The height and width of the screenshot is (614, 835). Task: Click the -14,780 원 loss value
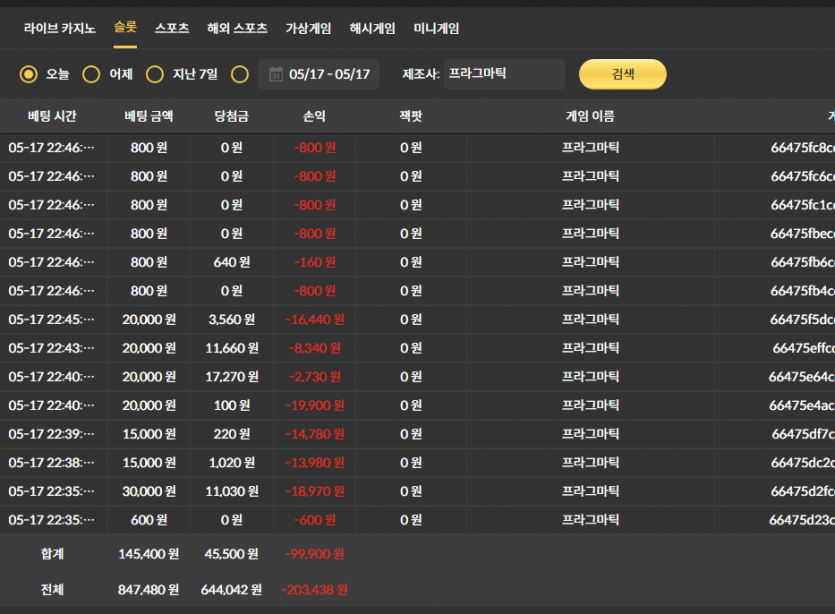(315, 435)
